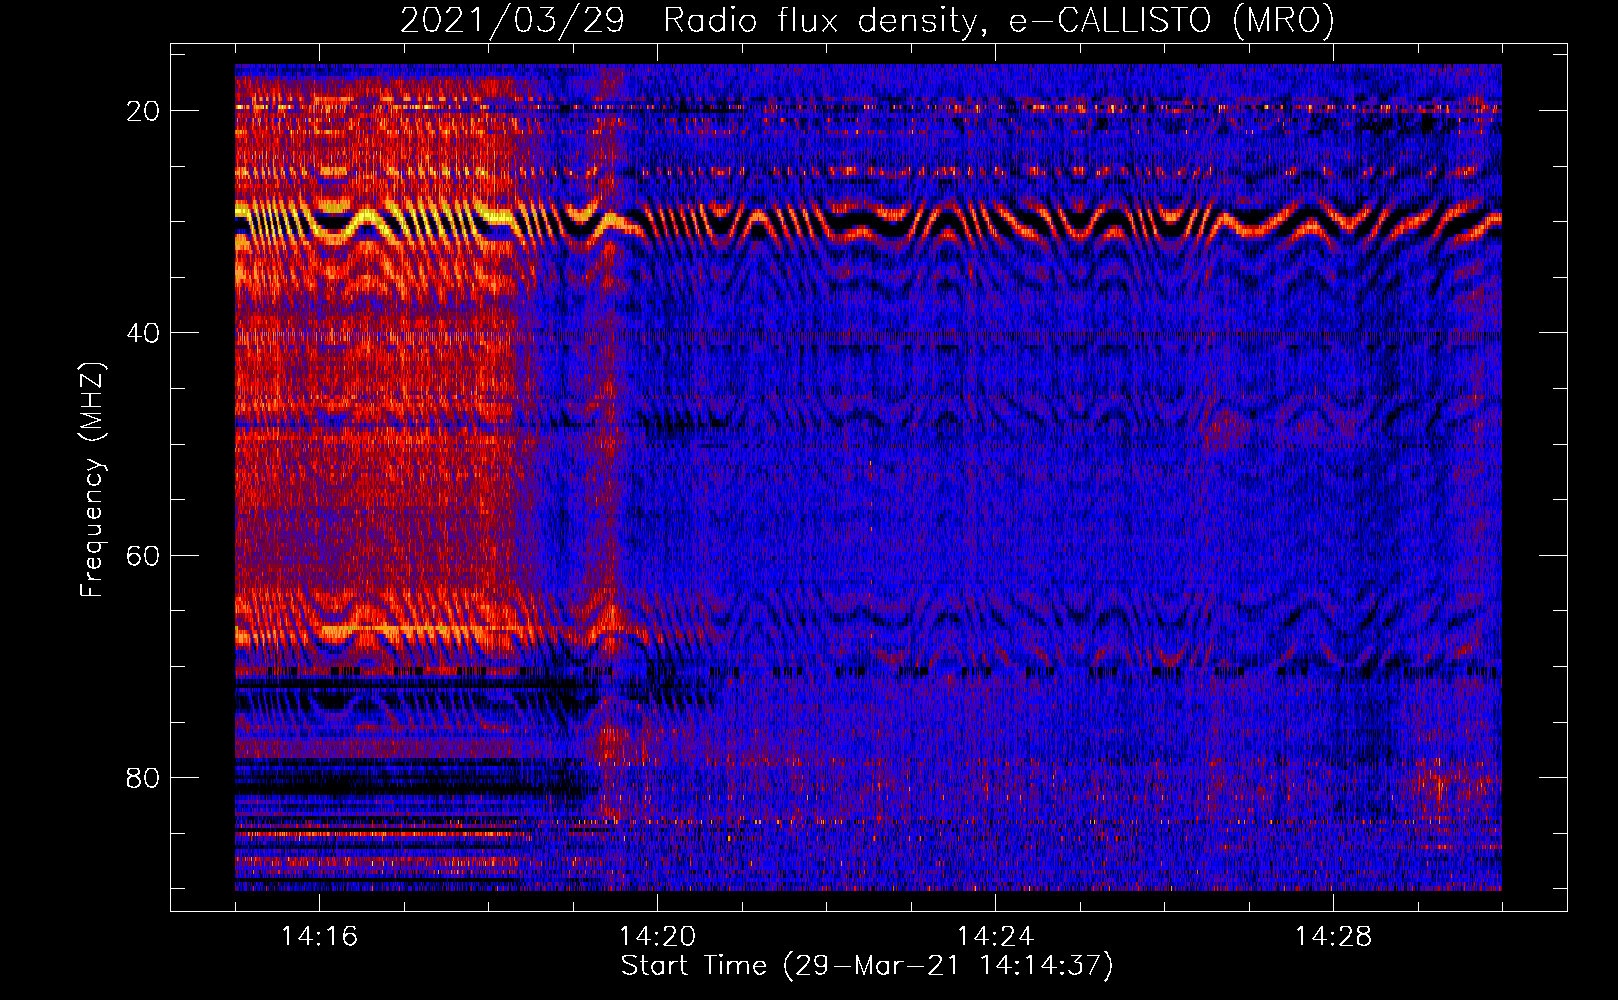Click the 20 MHz frequency tick label
Viewport: 1618px width, 1000px height.
click(143, 111)
